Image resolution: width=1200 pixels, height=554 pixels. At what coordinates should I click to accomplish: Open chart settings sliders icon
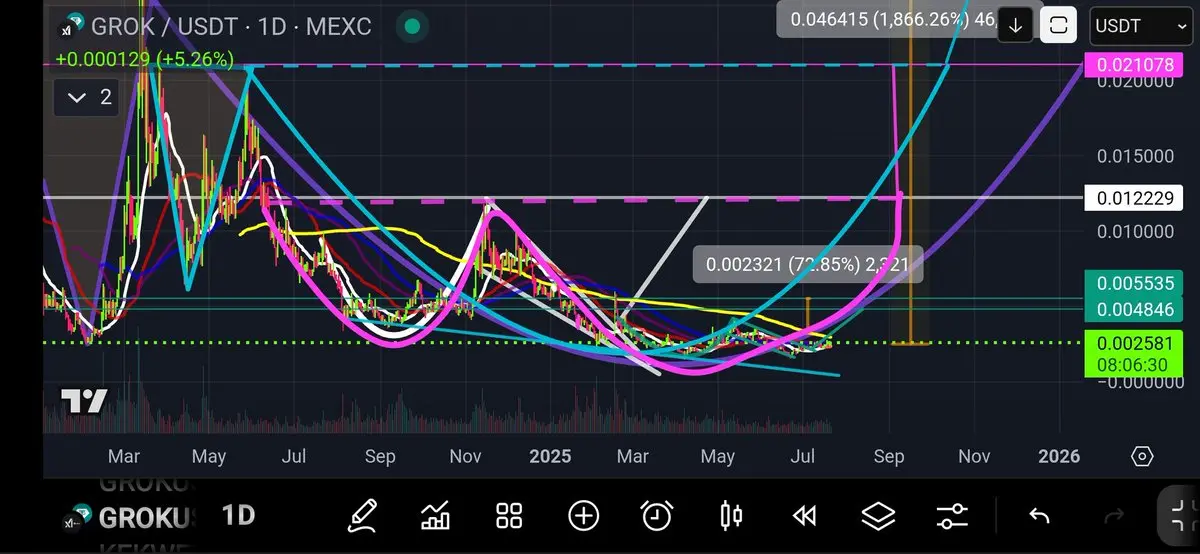pos(952,516)
